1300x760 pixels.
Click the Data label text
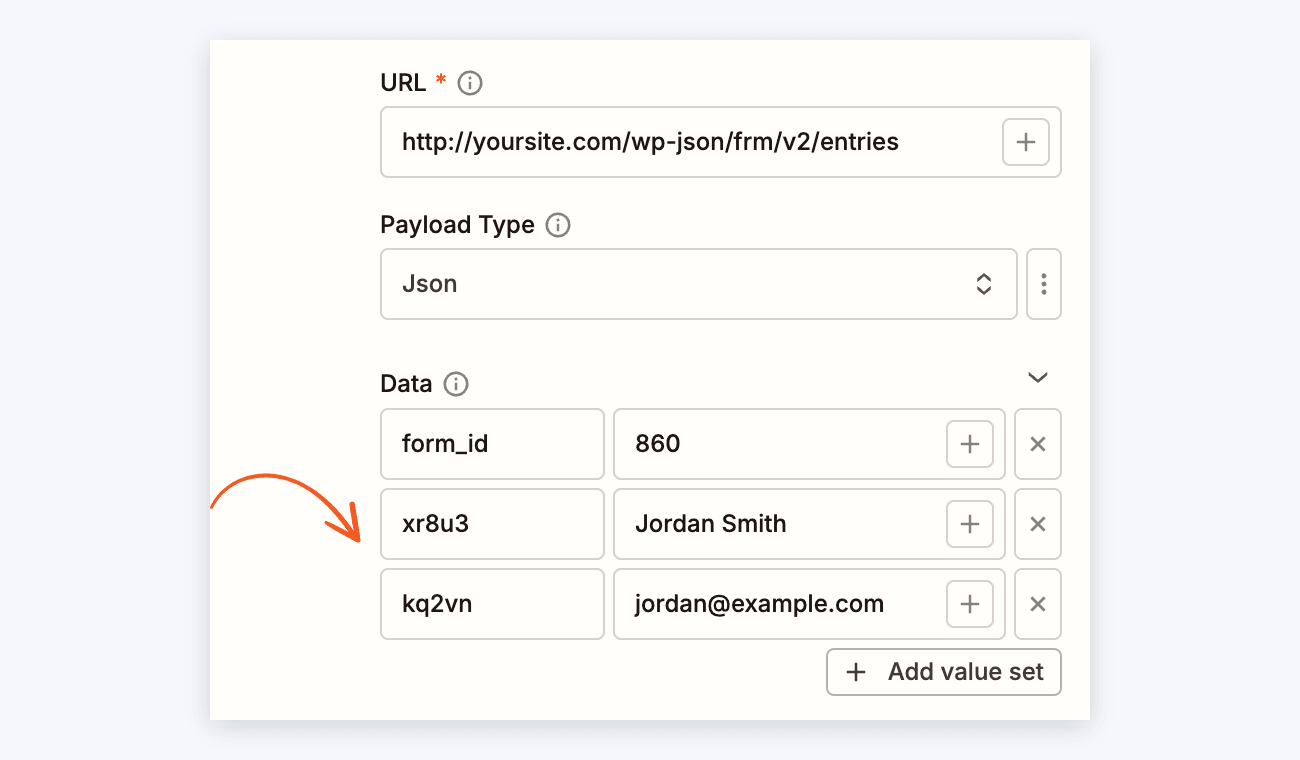click(407, 384)
